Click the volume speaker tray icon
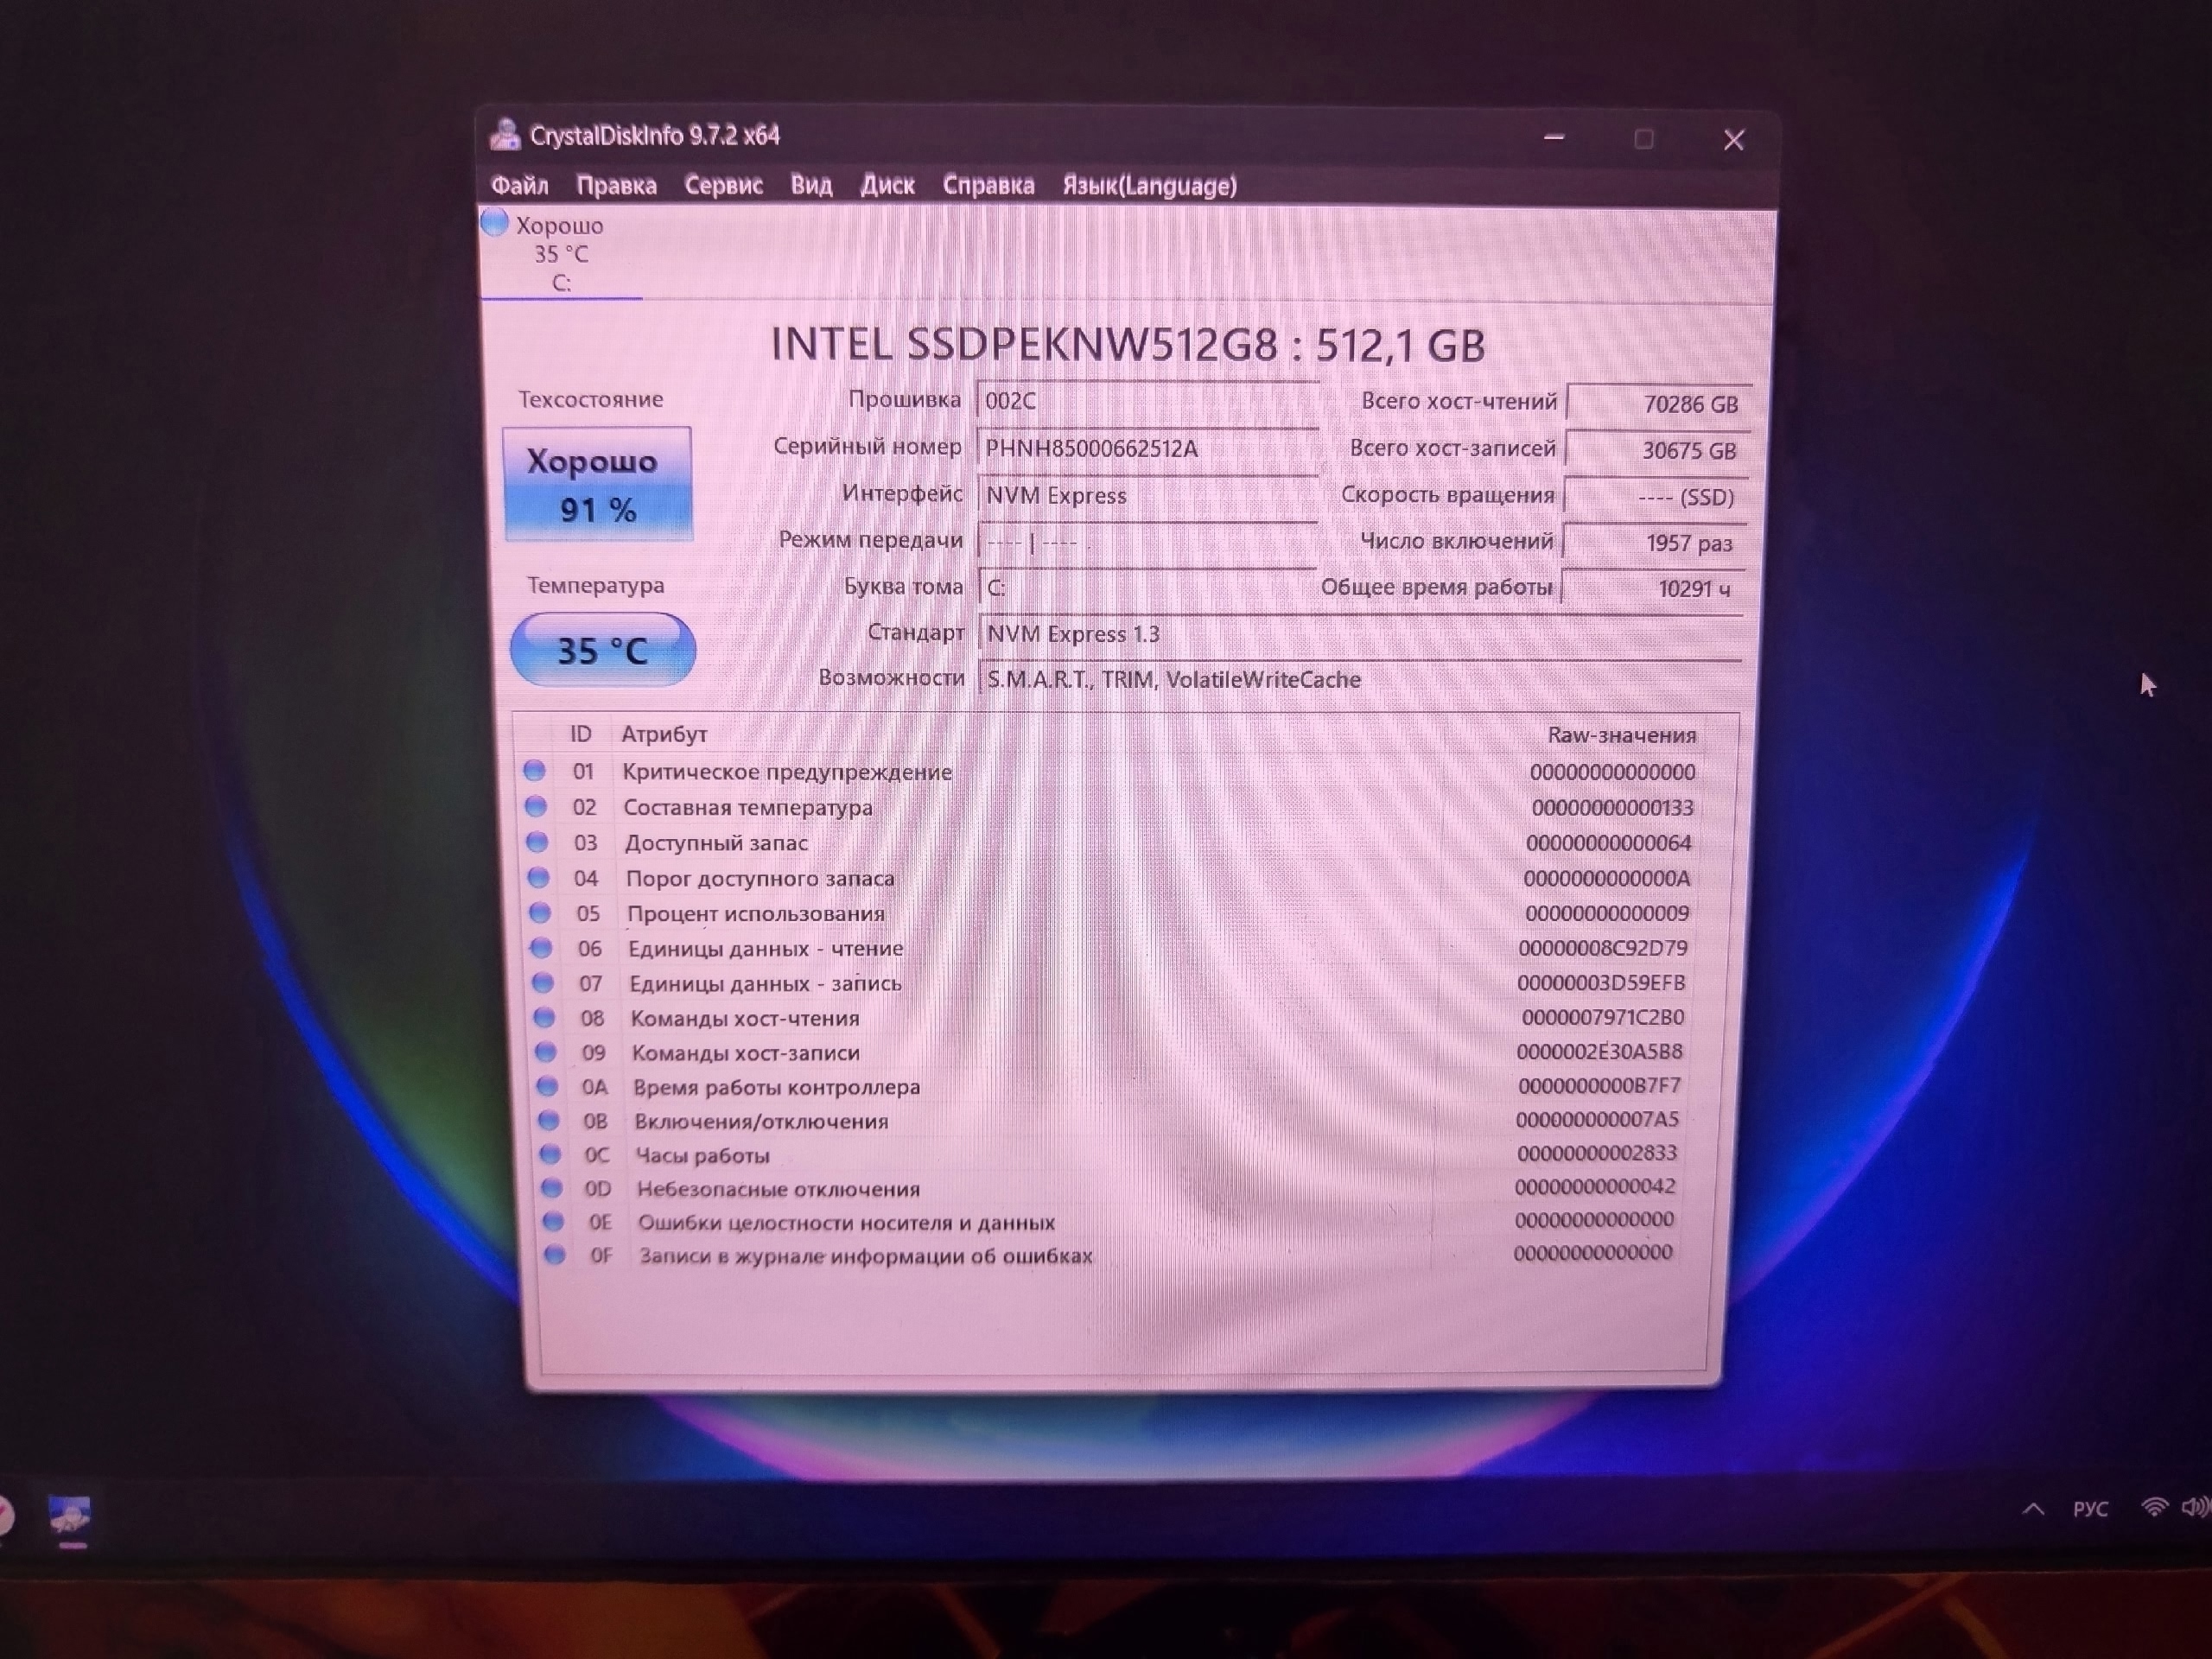 pyautogui.click(x=2194, y=1507)
